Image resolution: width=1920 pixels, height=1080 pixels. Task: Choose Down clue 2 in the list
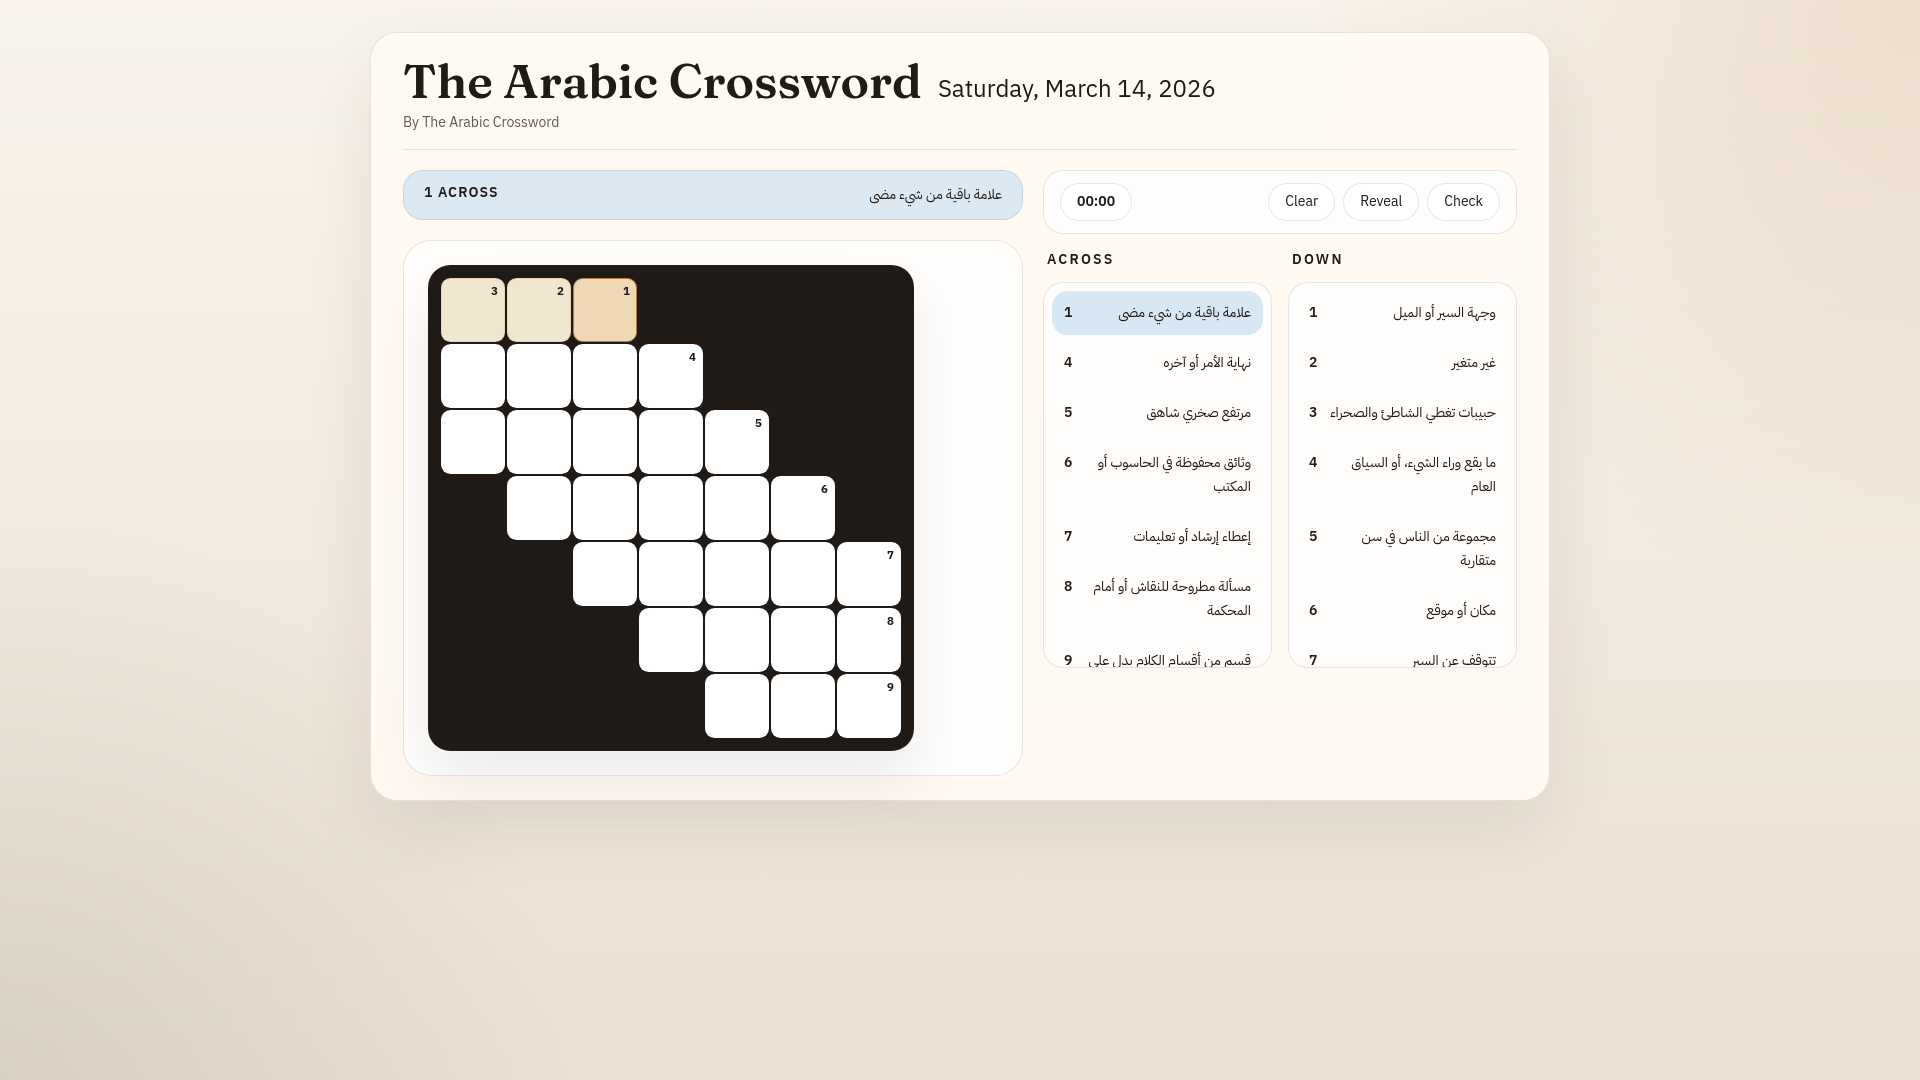[1402, 363]
